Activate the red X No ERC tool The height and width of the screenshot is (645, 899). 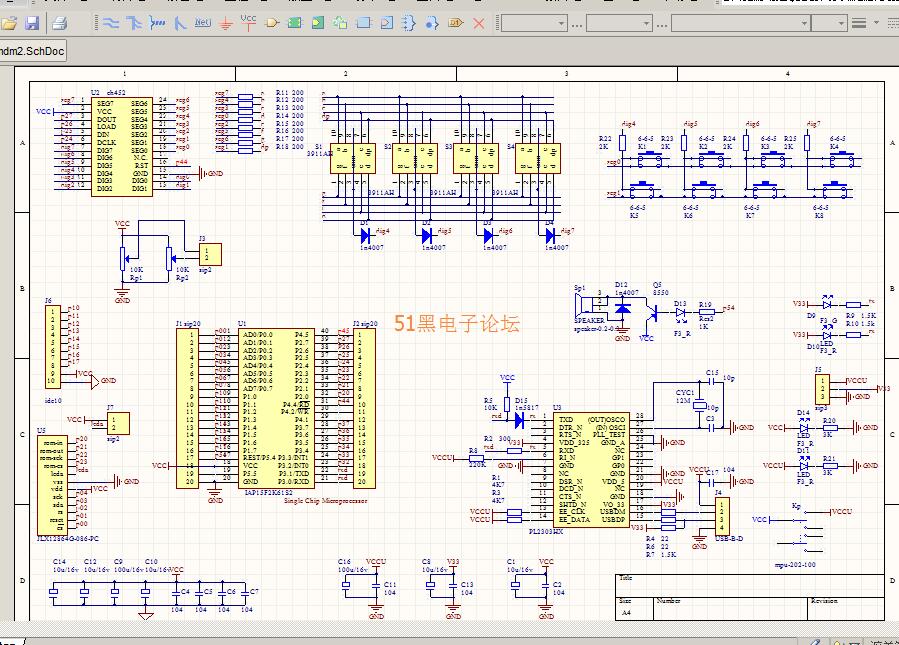479,22
